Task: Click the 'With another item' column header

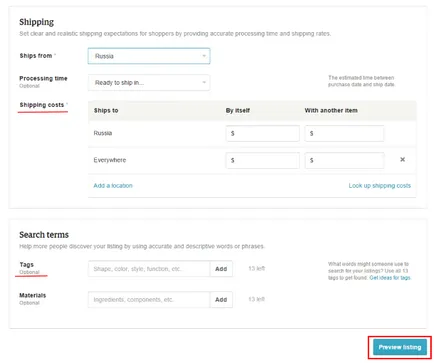Action: 331,110
